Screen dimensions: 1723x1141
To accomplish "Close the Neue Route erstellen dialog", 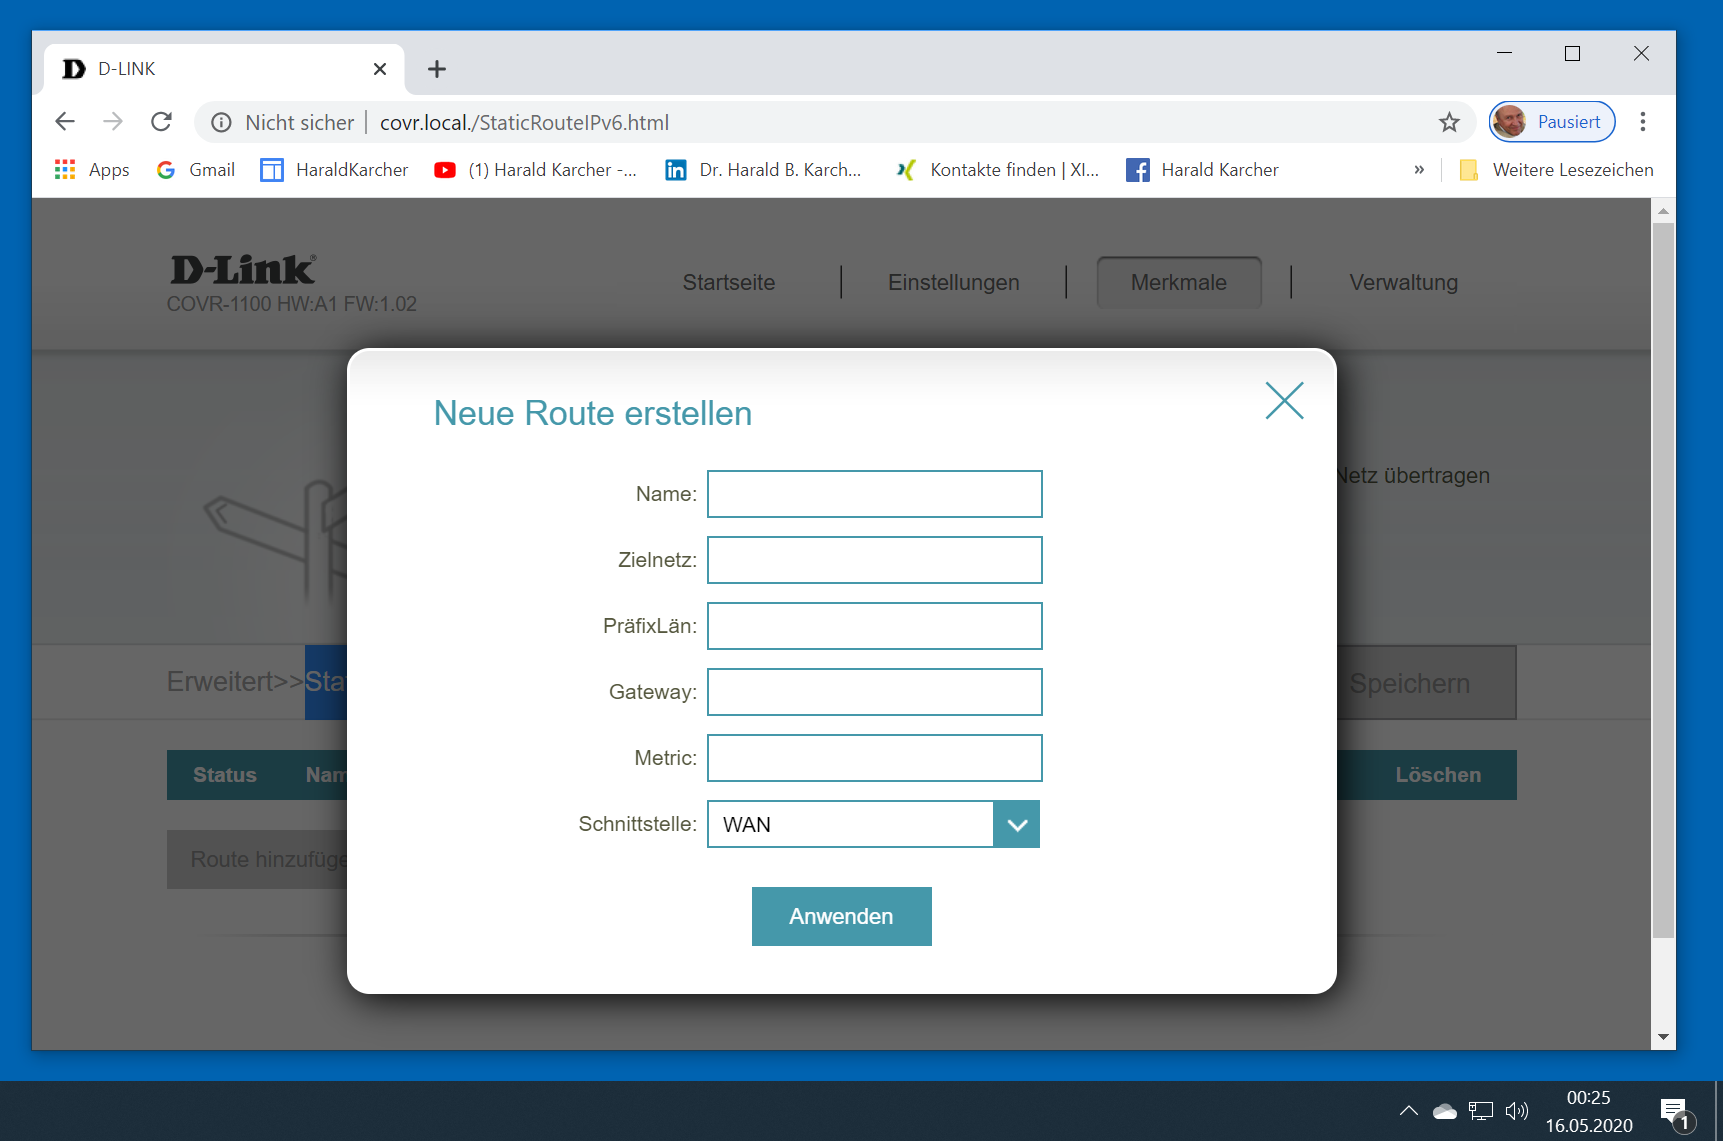I will pos(1284,401).
